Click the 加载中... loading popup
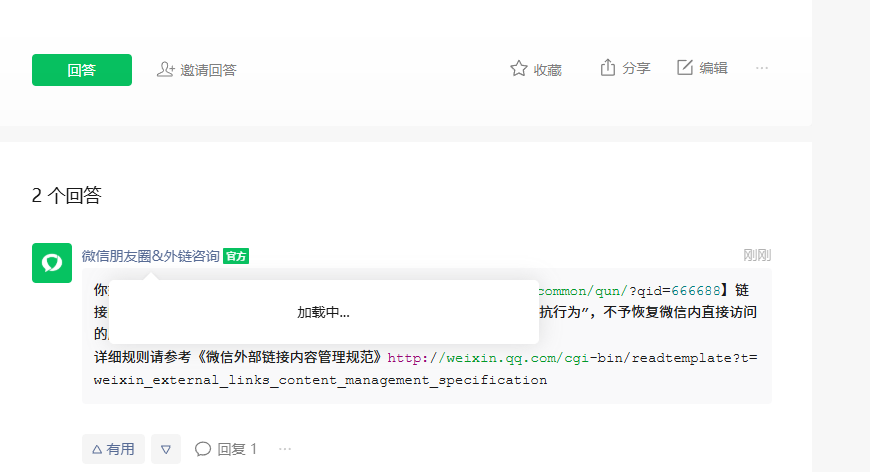The image size is (870, 472). (x=323, y=312)
